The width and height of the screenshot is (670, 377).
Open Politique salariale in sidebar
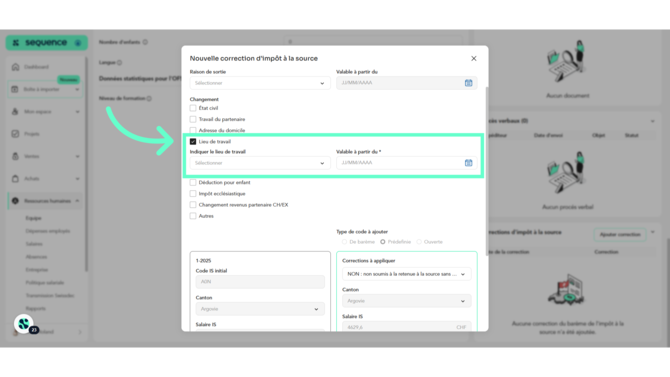coord(44,283)
